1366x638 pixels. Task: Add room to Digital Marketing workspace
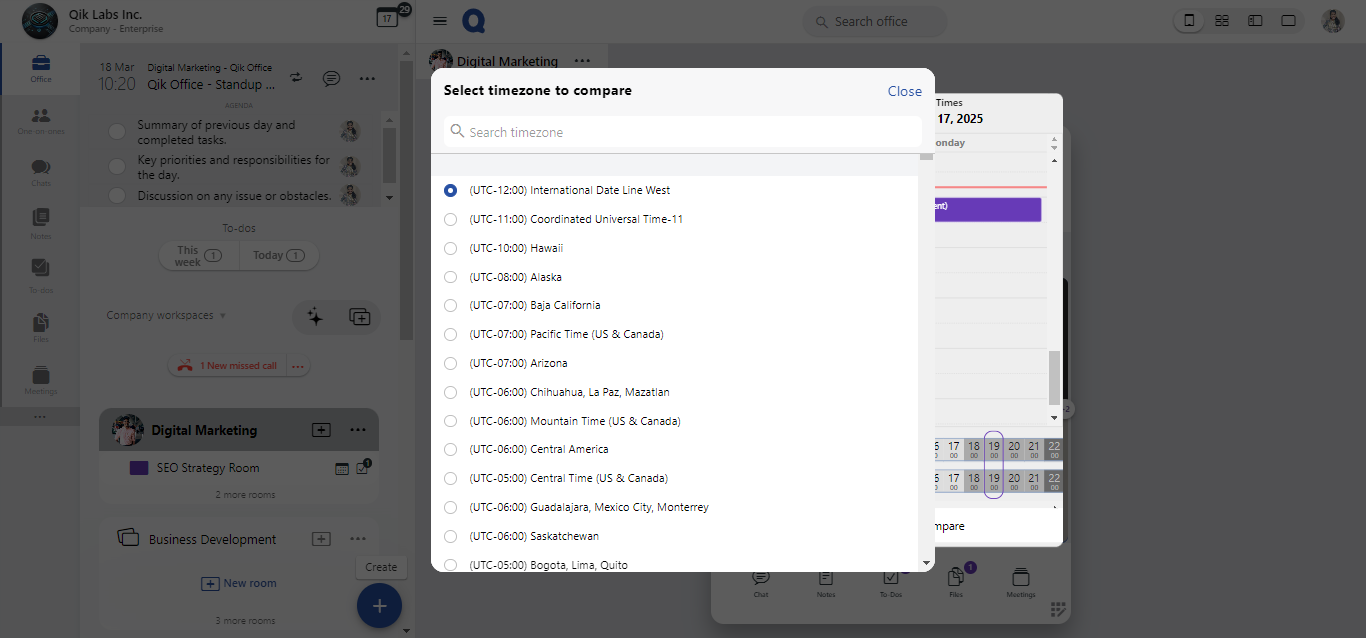tap(321, 430)
